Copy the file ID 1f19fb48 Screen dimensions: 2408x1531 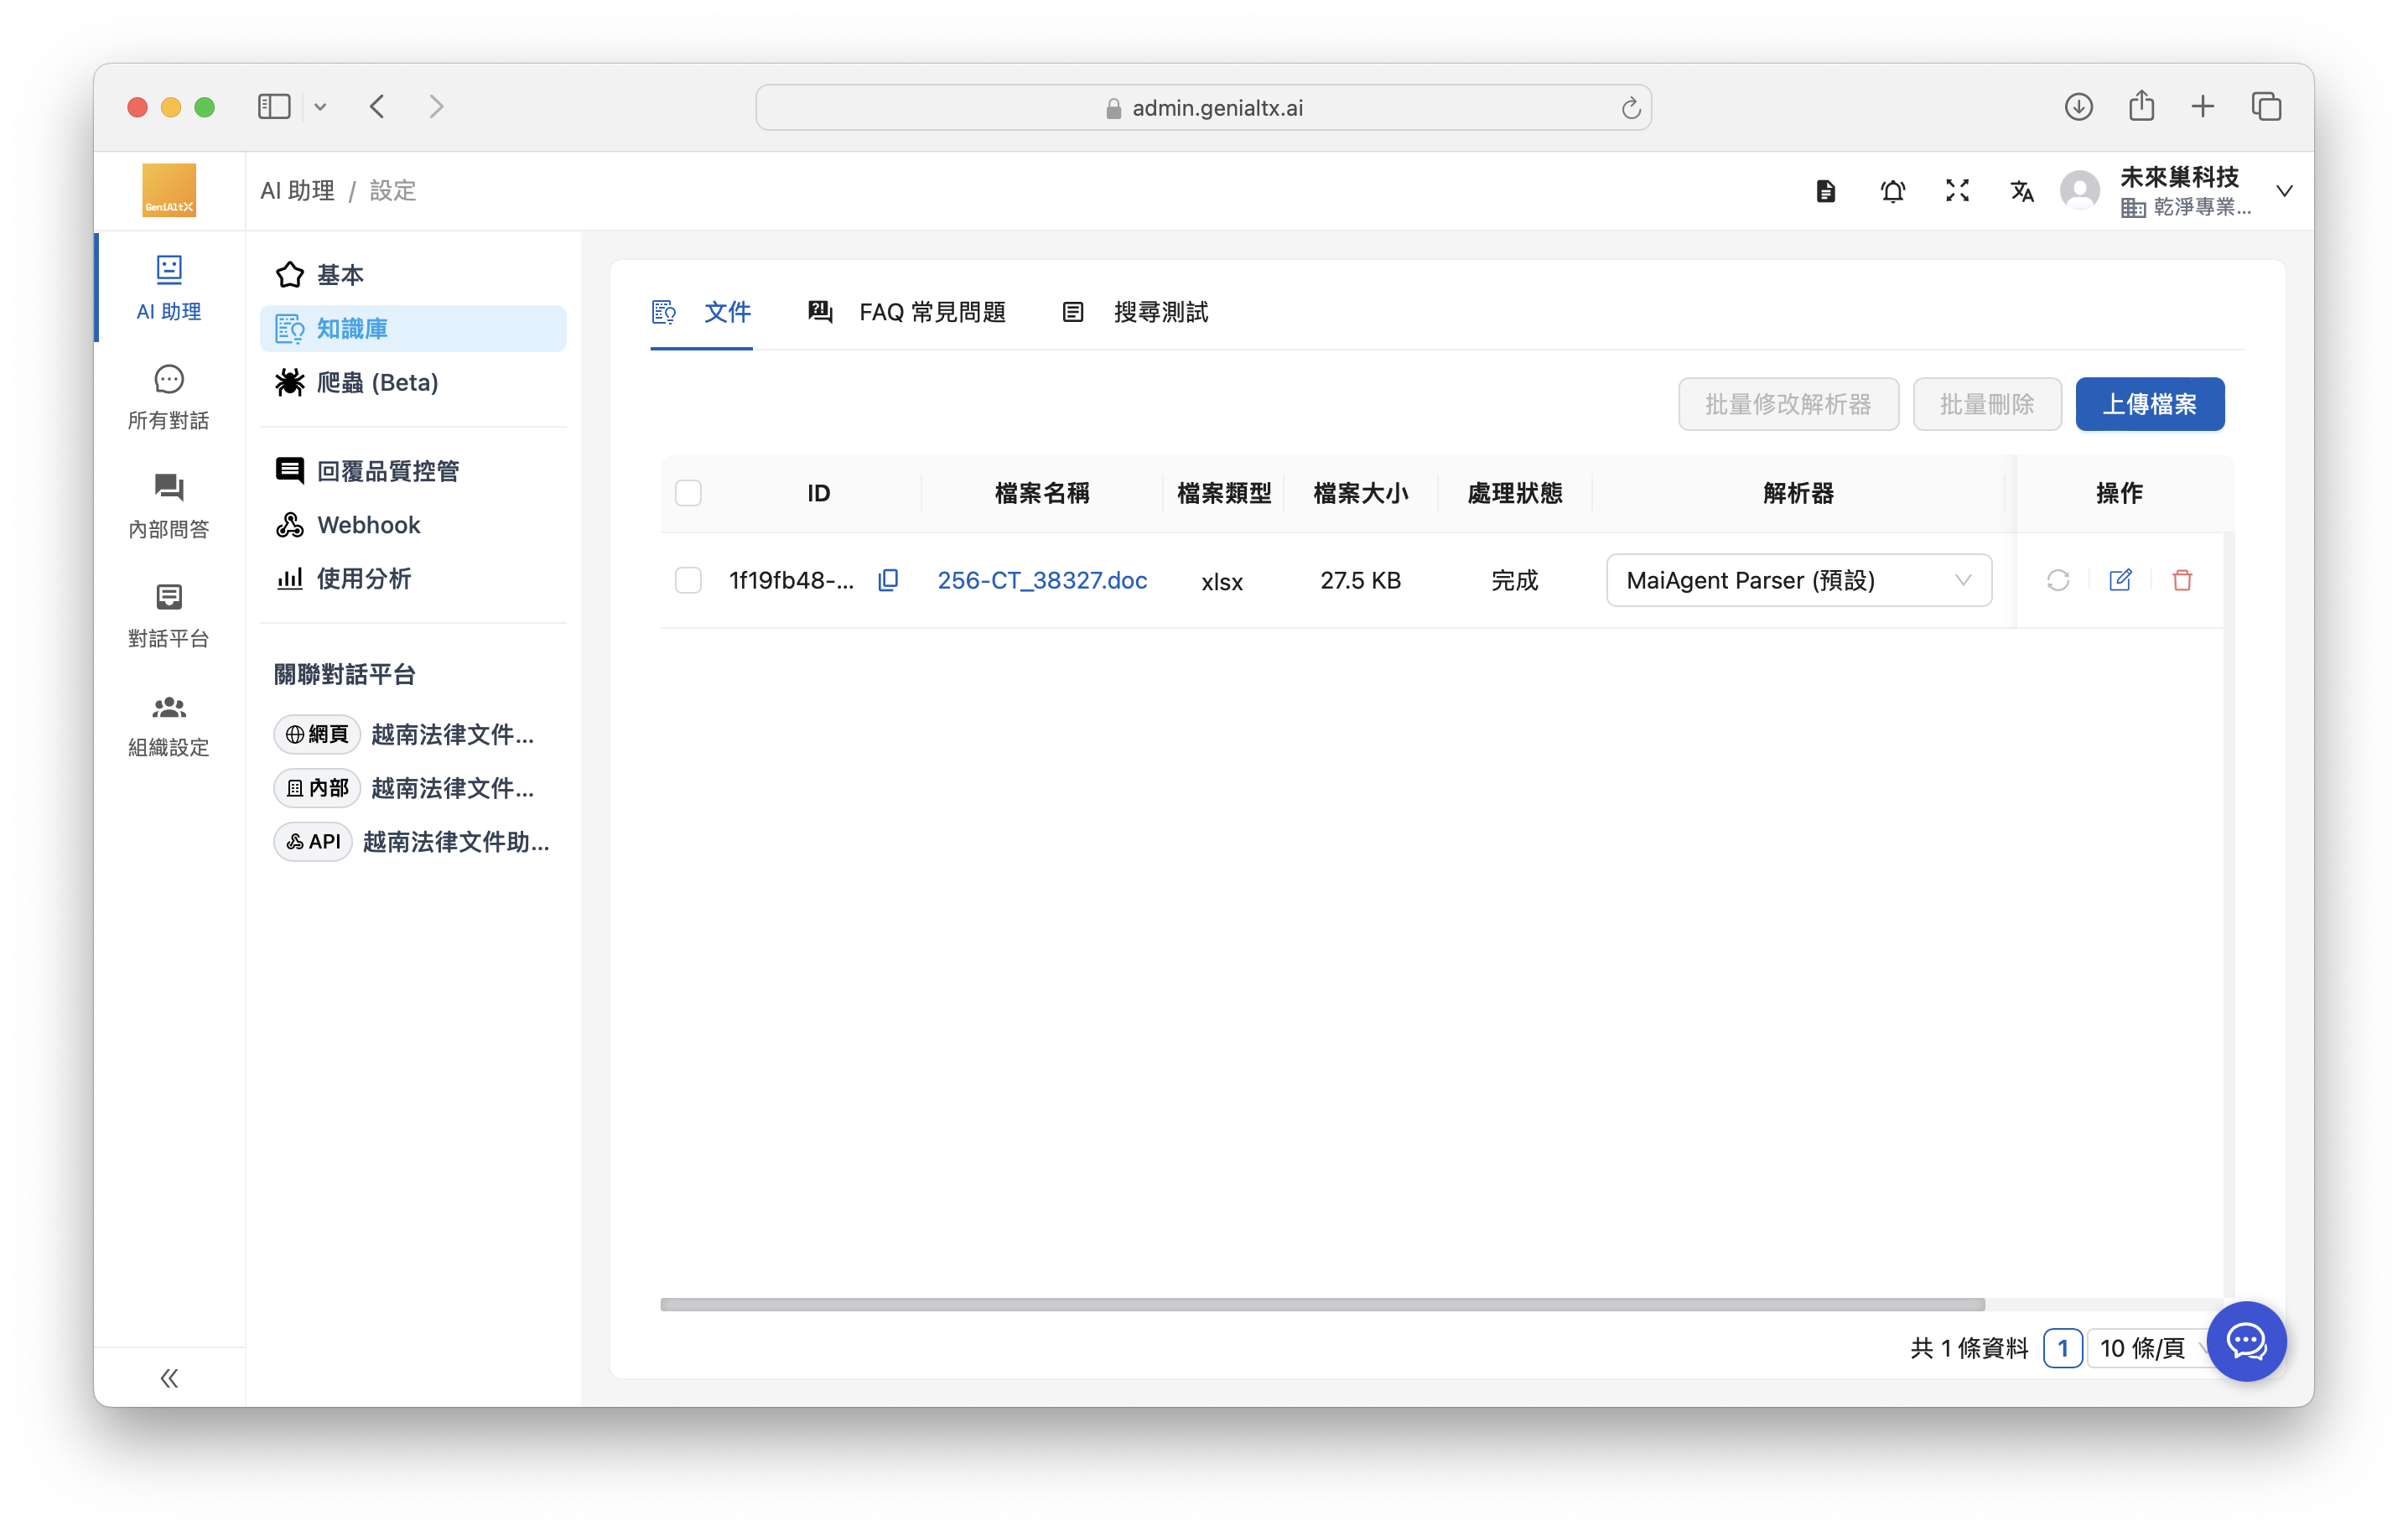887,580
